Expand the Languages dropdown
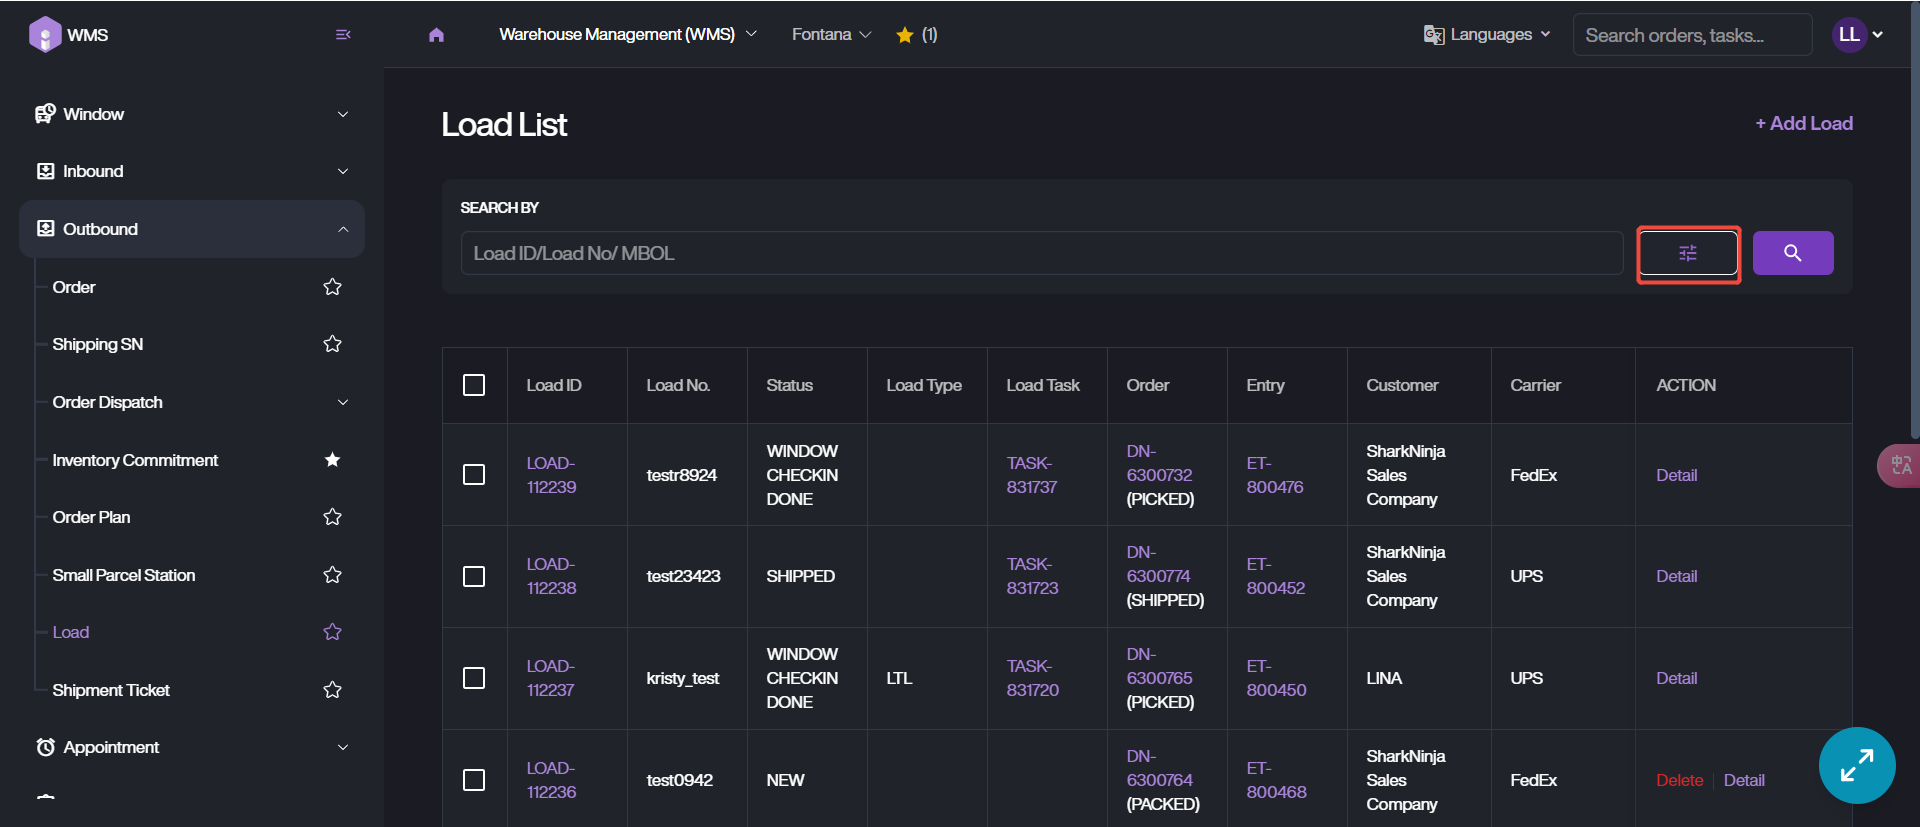This screenshot has height=827, width=1920. [1487, 35]
